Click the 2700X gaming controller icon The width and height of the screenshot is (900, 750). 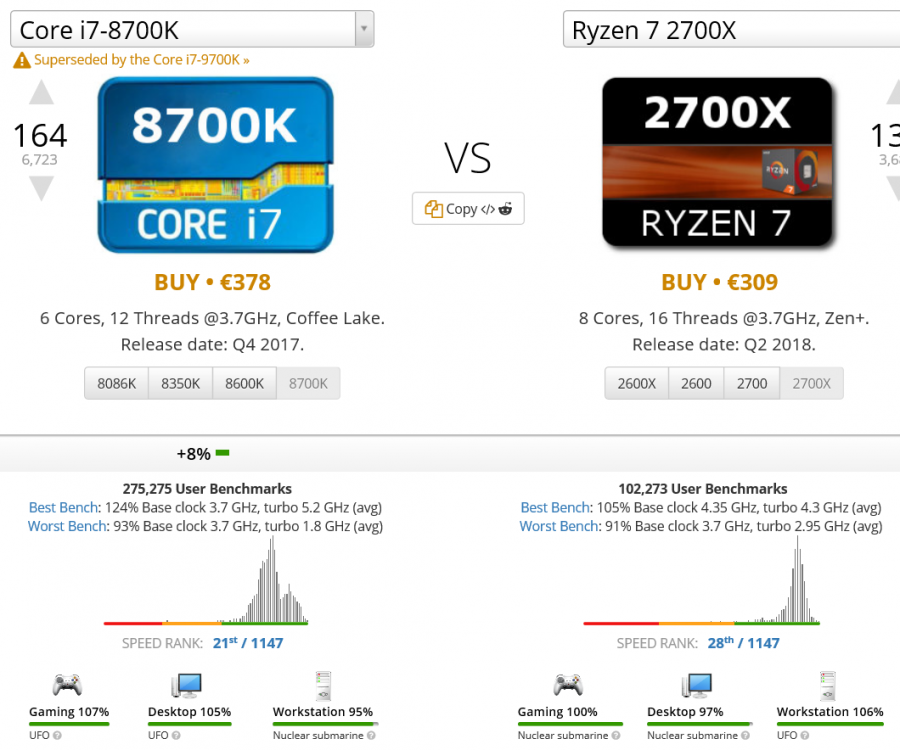coord(568,685)
